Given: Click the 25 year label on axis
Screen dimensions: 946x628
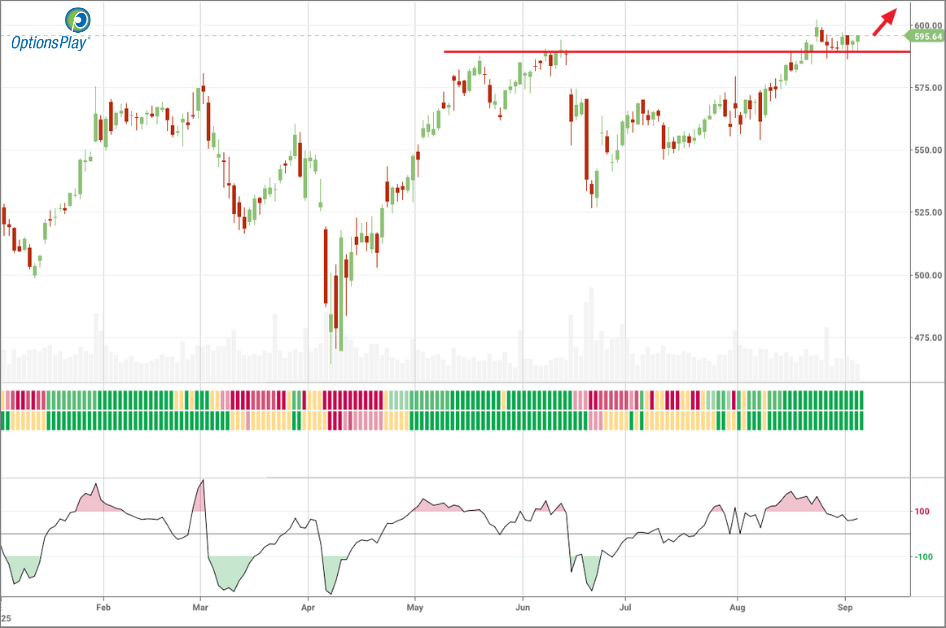Looking at the screenshot, I should [x=6, y=618].
